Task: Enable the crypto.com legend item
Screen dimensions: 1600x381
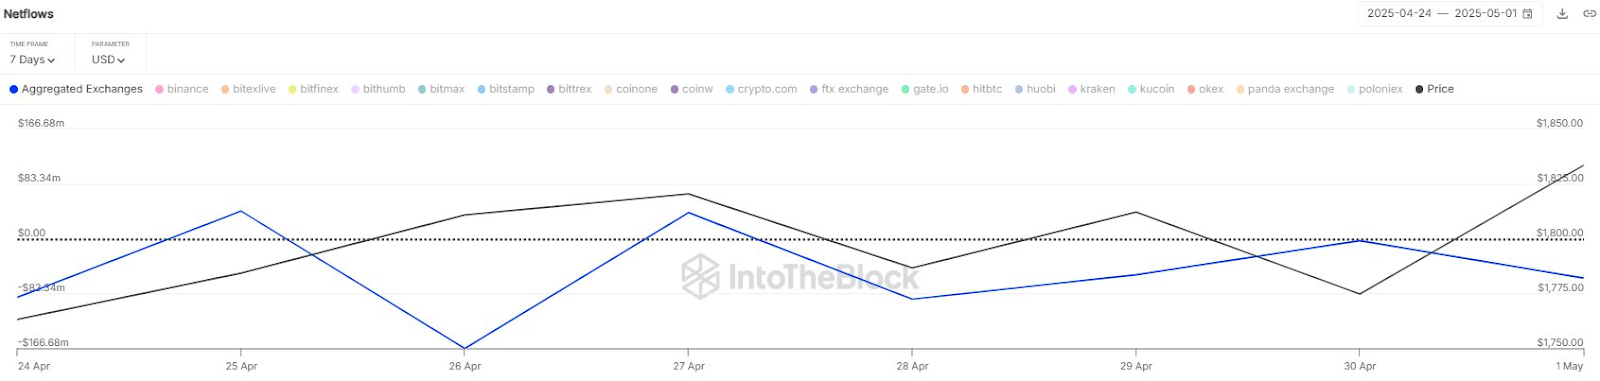Action: [x=761, y=89]
